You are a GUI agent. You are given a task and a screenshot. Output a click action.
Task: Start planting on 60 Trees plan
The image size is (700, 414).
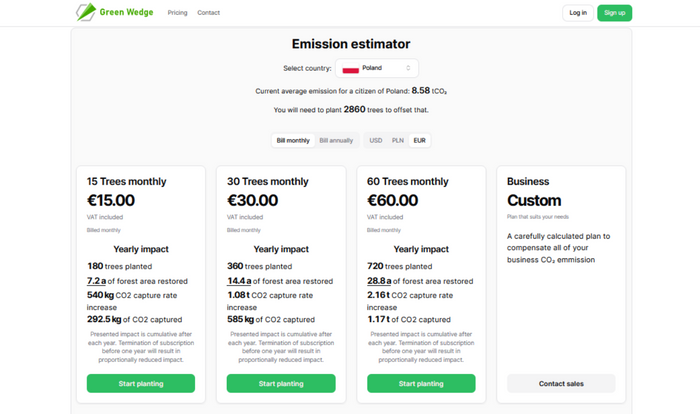coord(421,384)
